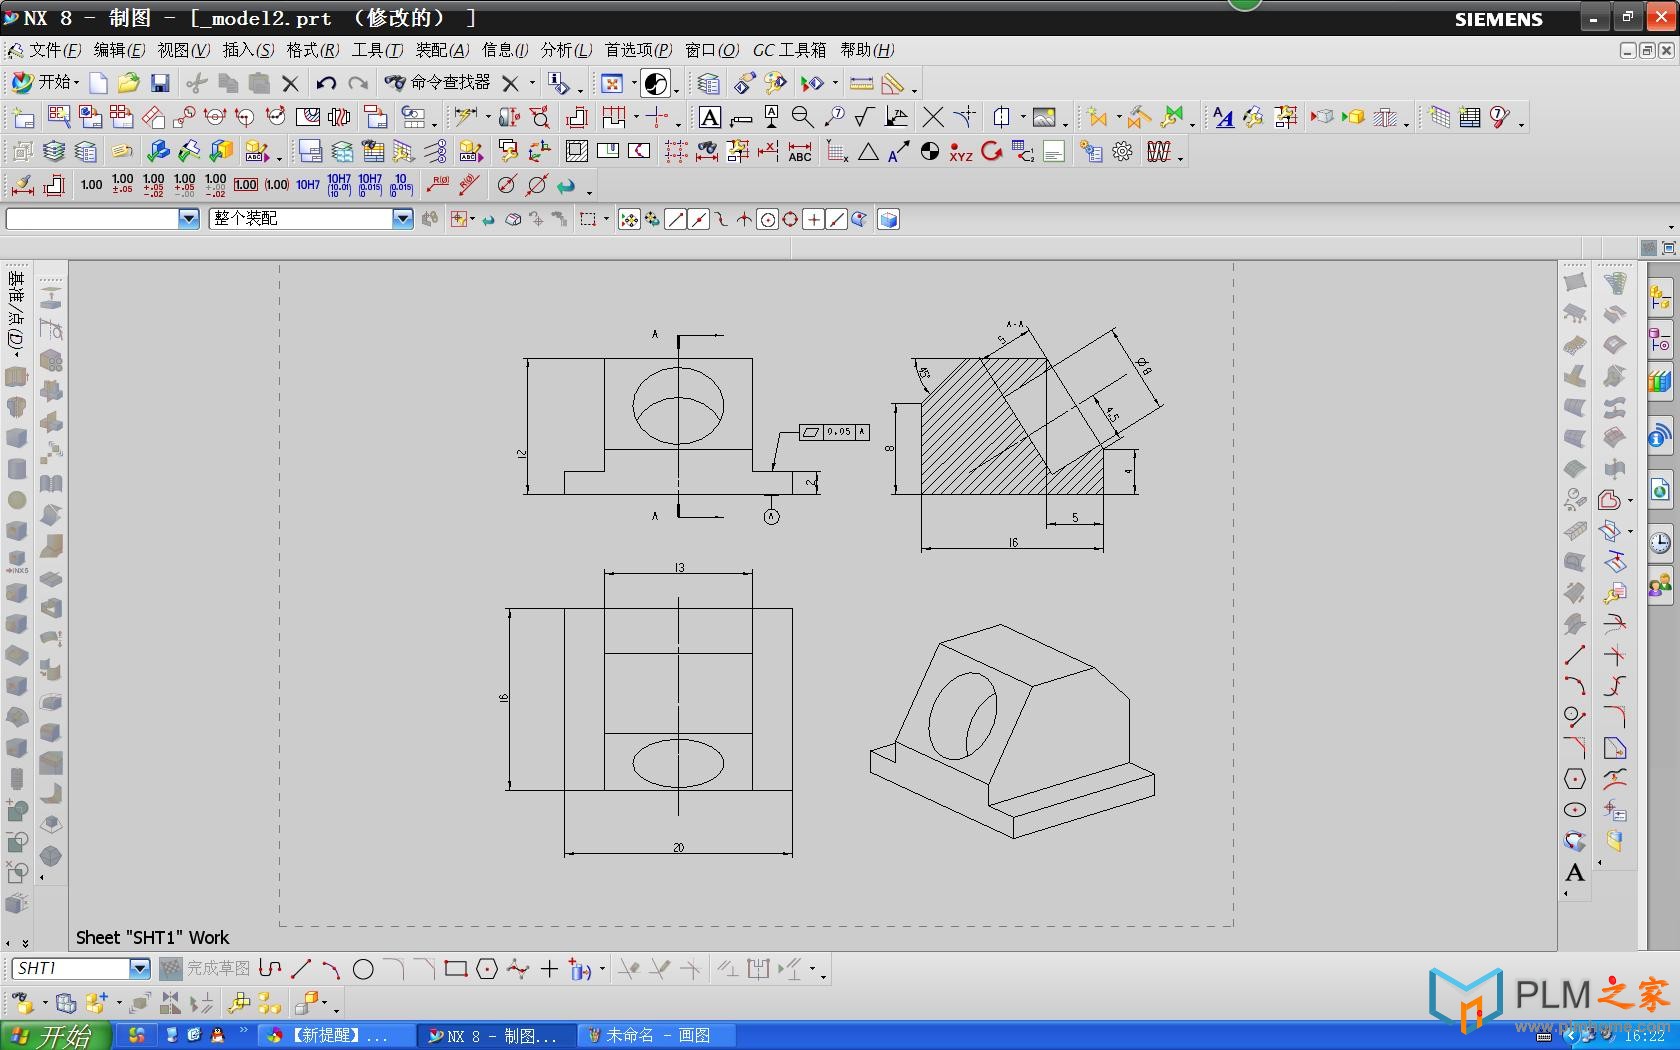Screen dimensions: 1680x1050
Task: Select the sketch profile tool
Action: [270, 969]
